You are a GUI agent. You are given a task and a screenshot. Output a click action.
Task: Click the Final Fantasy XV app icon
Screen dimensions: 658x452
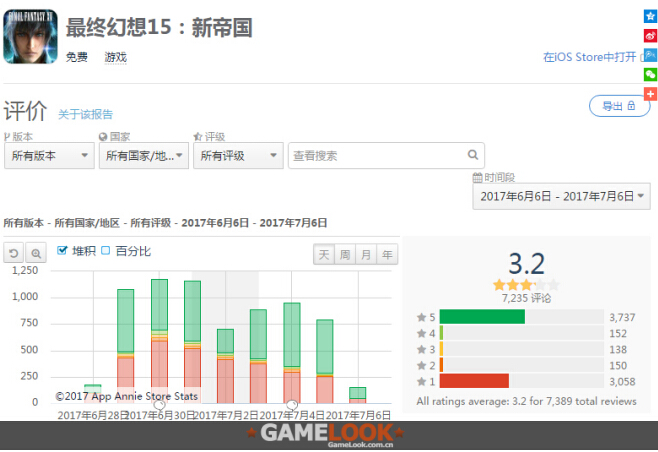point(30,37)
